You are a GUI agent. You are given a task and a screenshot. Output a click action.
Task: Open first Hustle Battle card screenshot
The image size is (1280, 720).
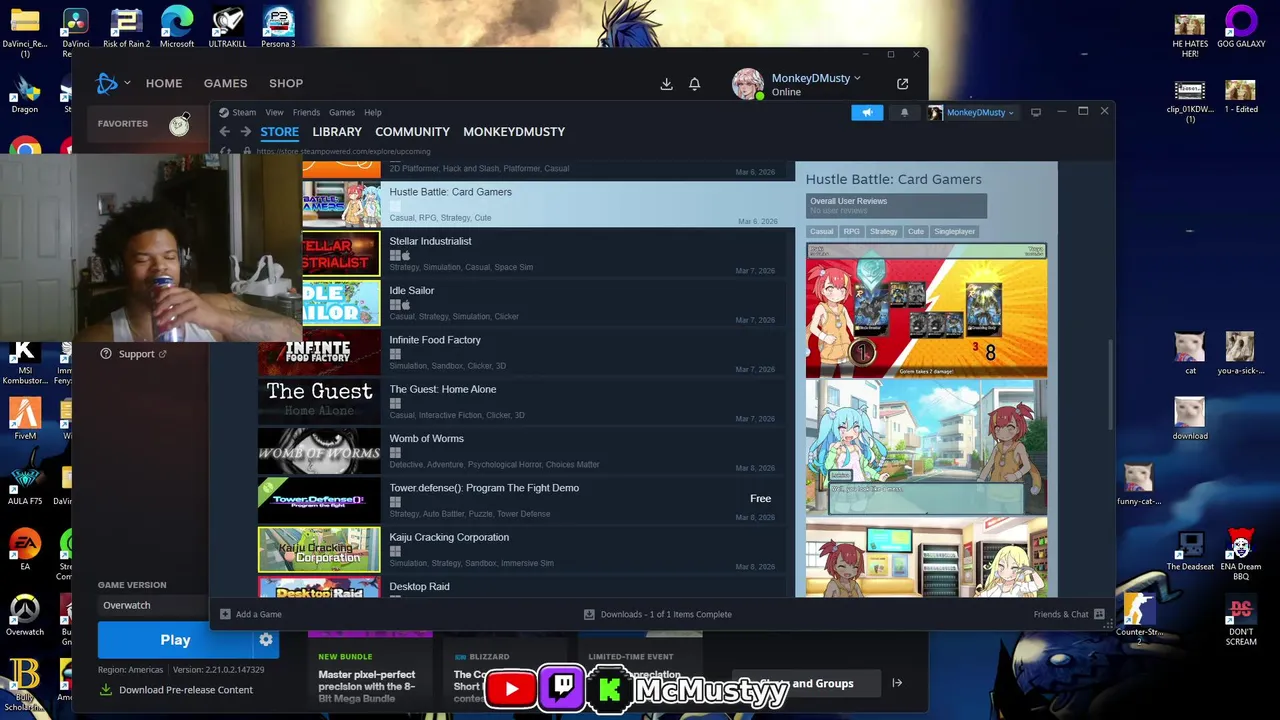[926, 310]
